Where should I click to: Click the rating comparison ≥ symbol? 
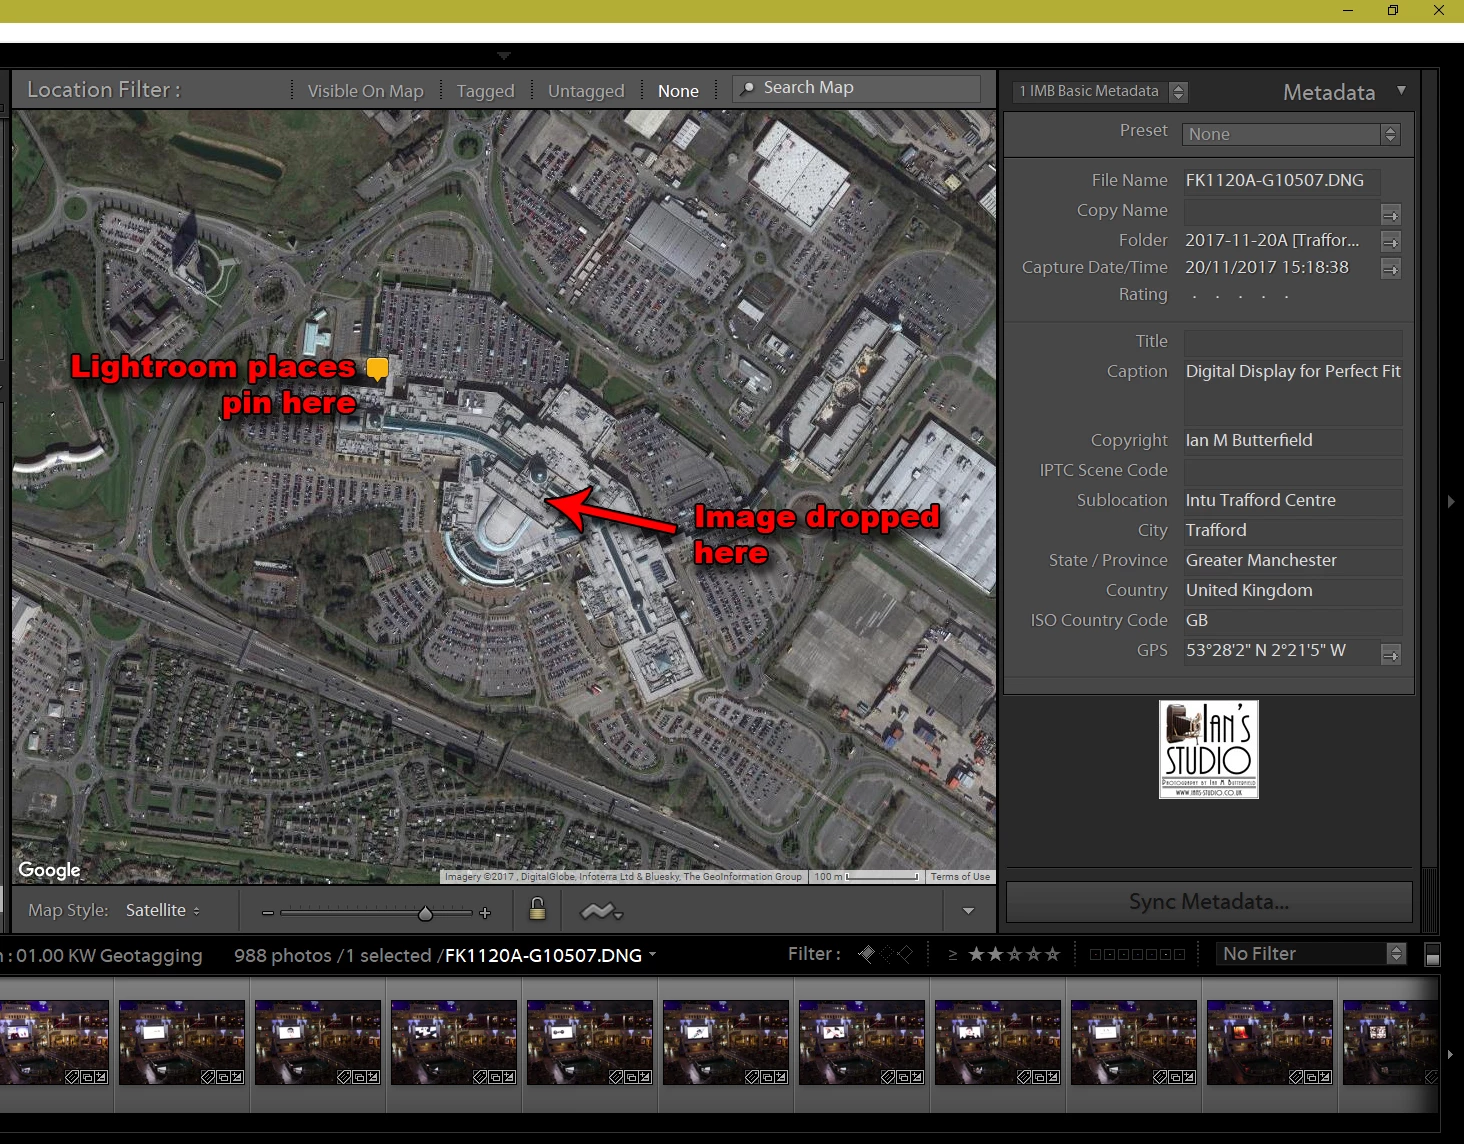tap(952, 955)
